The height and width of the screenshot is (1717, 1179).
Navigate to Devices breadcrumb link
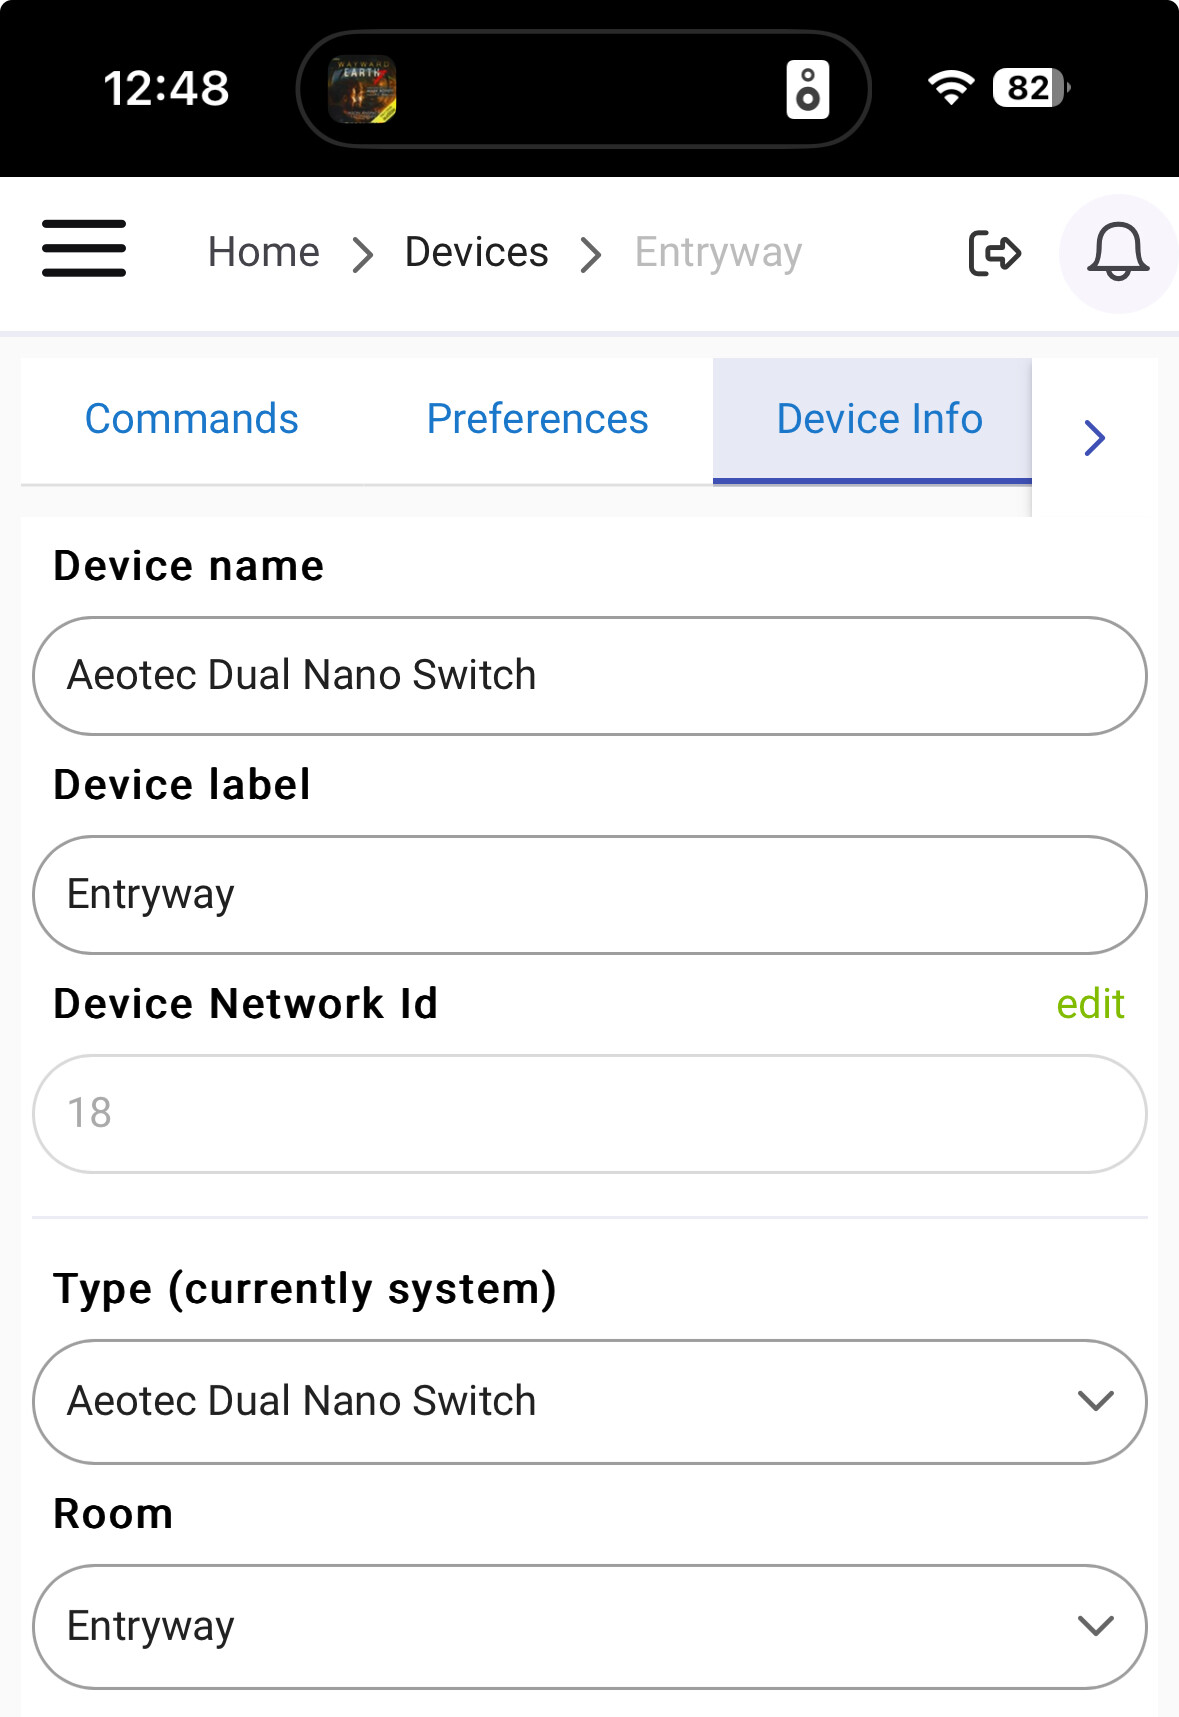pos(477,253)
